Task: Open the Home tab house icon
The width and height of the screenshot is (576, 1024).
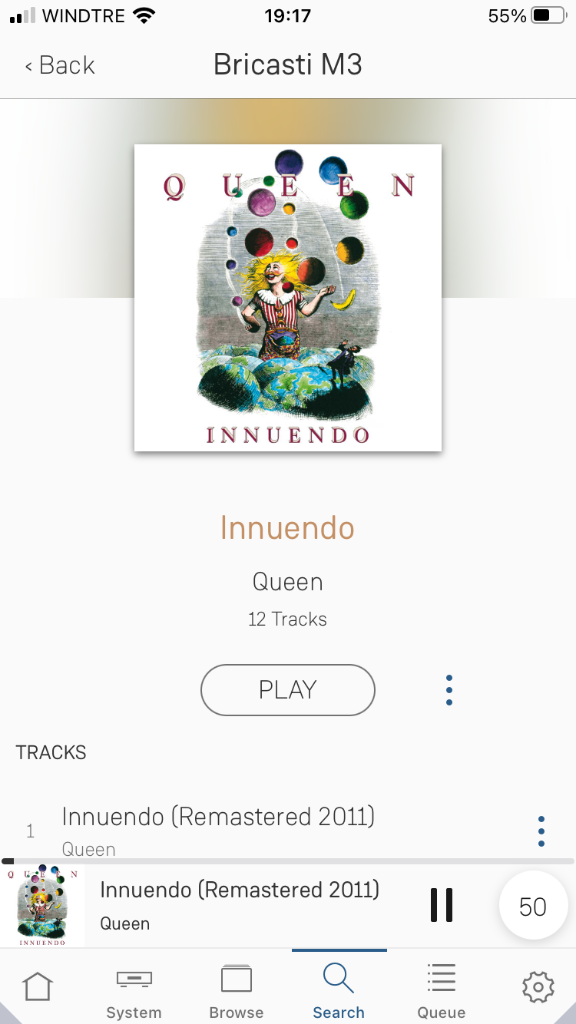Action: (37, 987)
